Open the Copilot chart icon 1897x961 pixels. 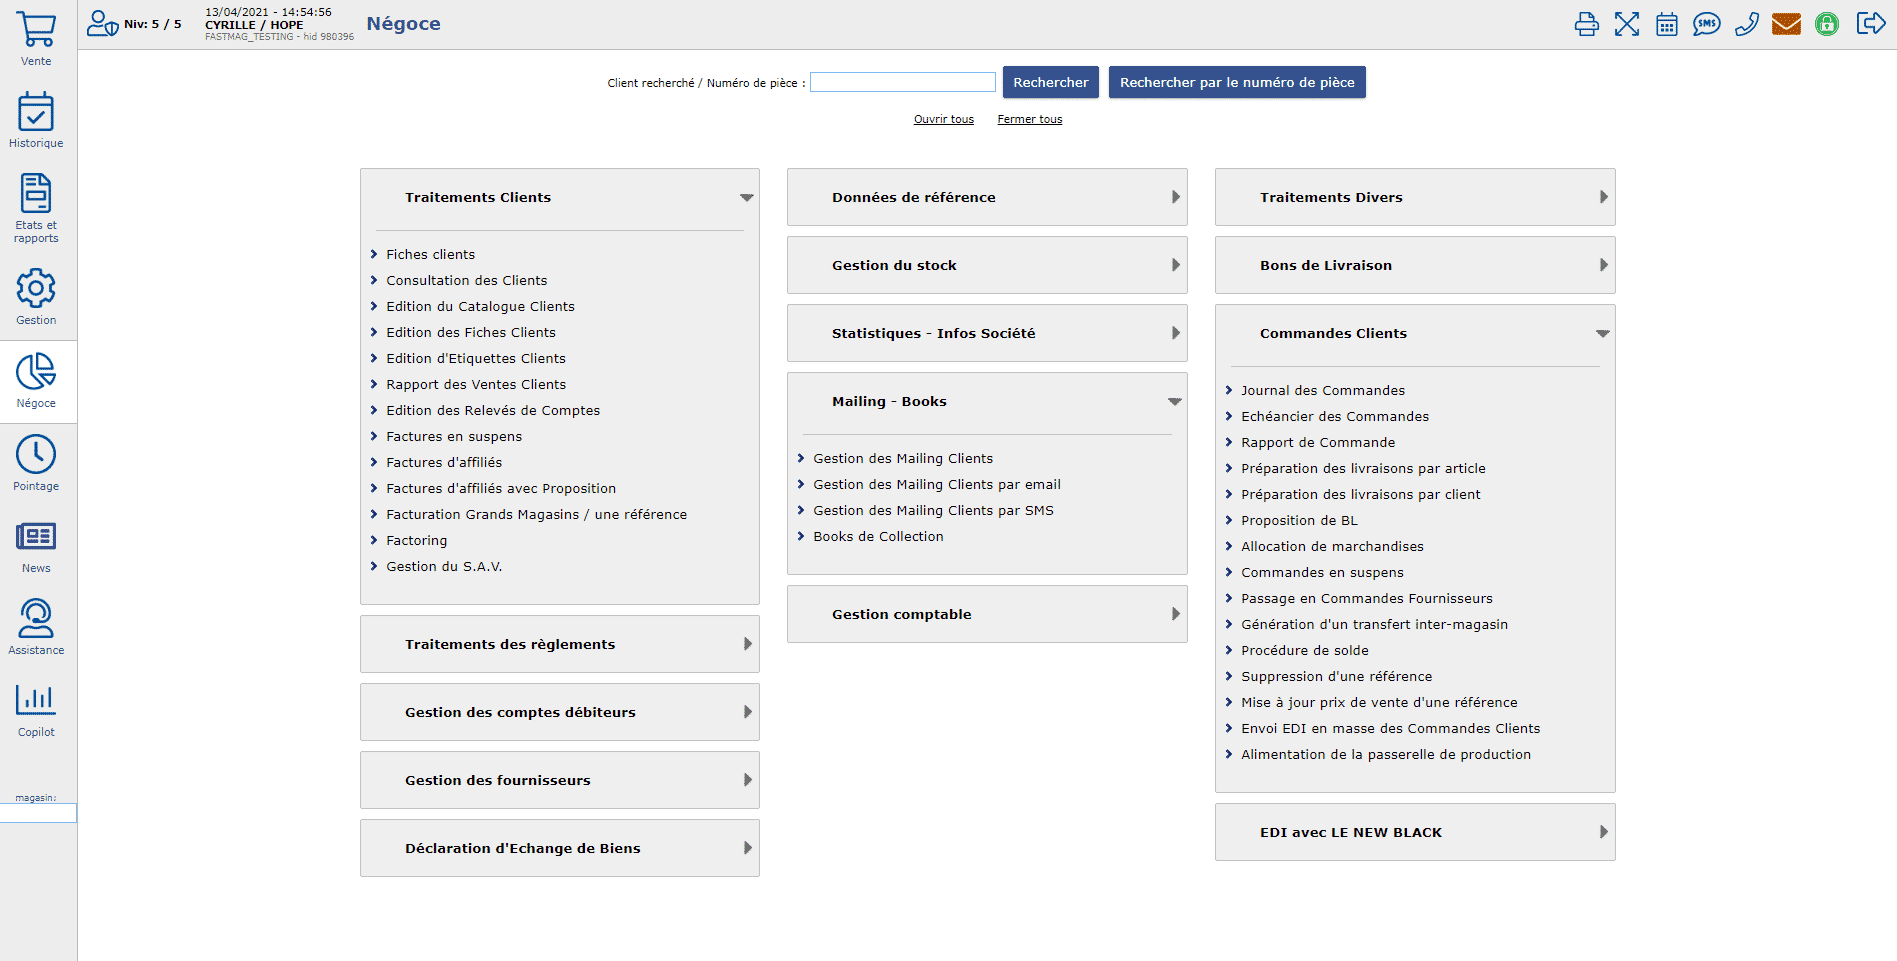point(36,701)
